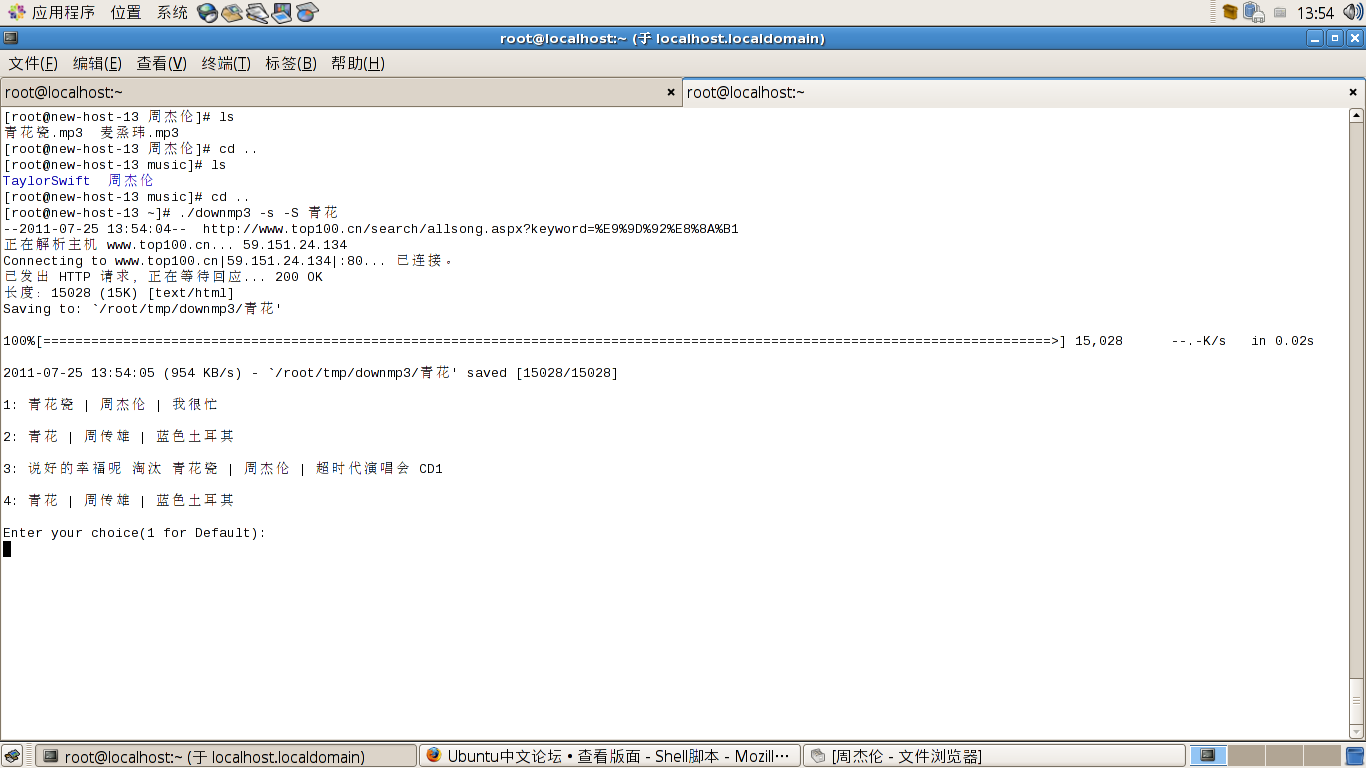This screenshot has height=768, width=1366.
Task: Maximize the terminal window
Action: click(x=1335, y=38)
